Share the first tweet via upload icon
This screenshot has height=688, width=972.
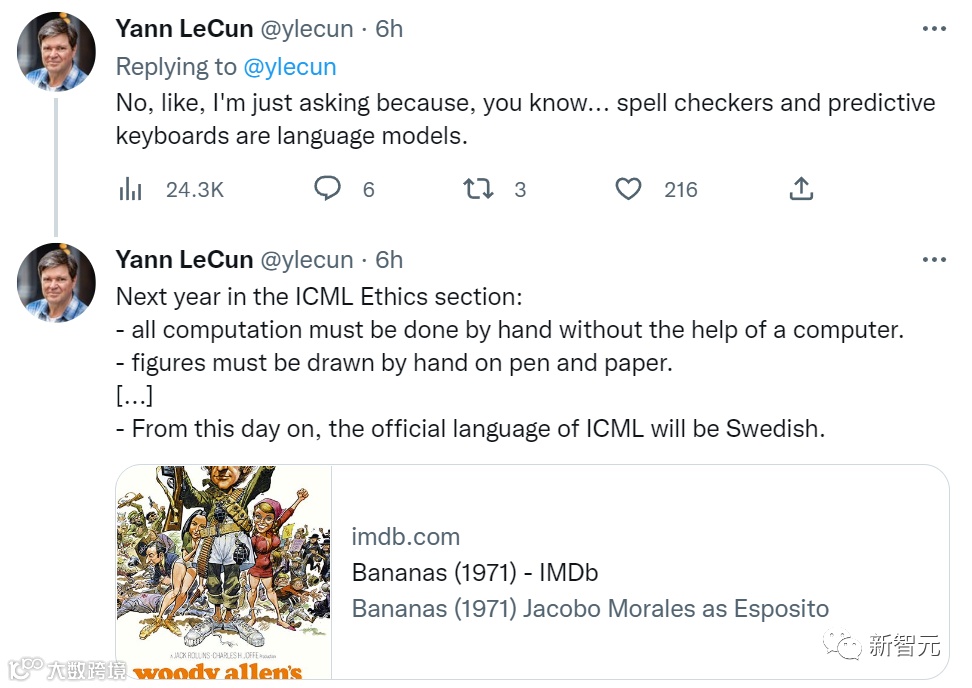[801, 188]
